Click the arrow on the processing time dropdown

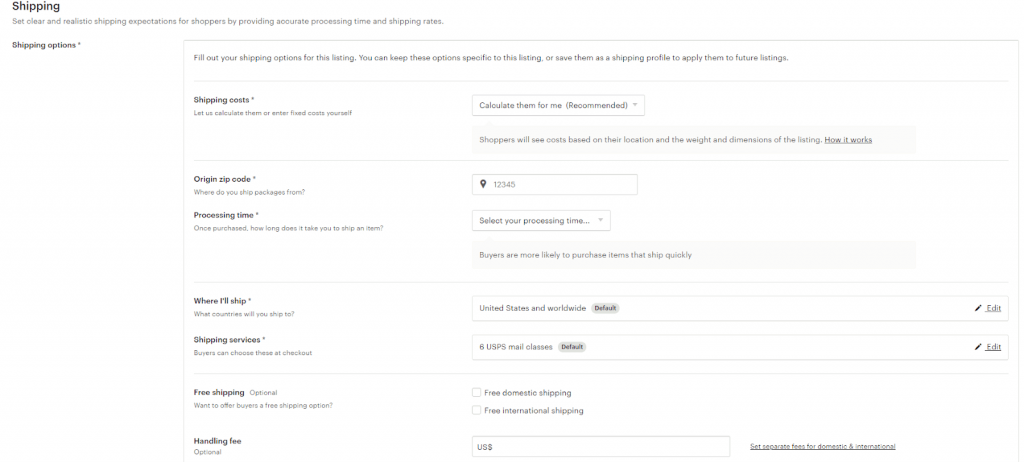pos(601,220)
